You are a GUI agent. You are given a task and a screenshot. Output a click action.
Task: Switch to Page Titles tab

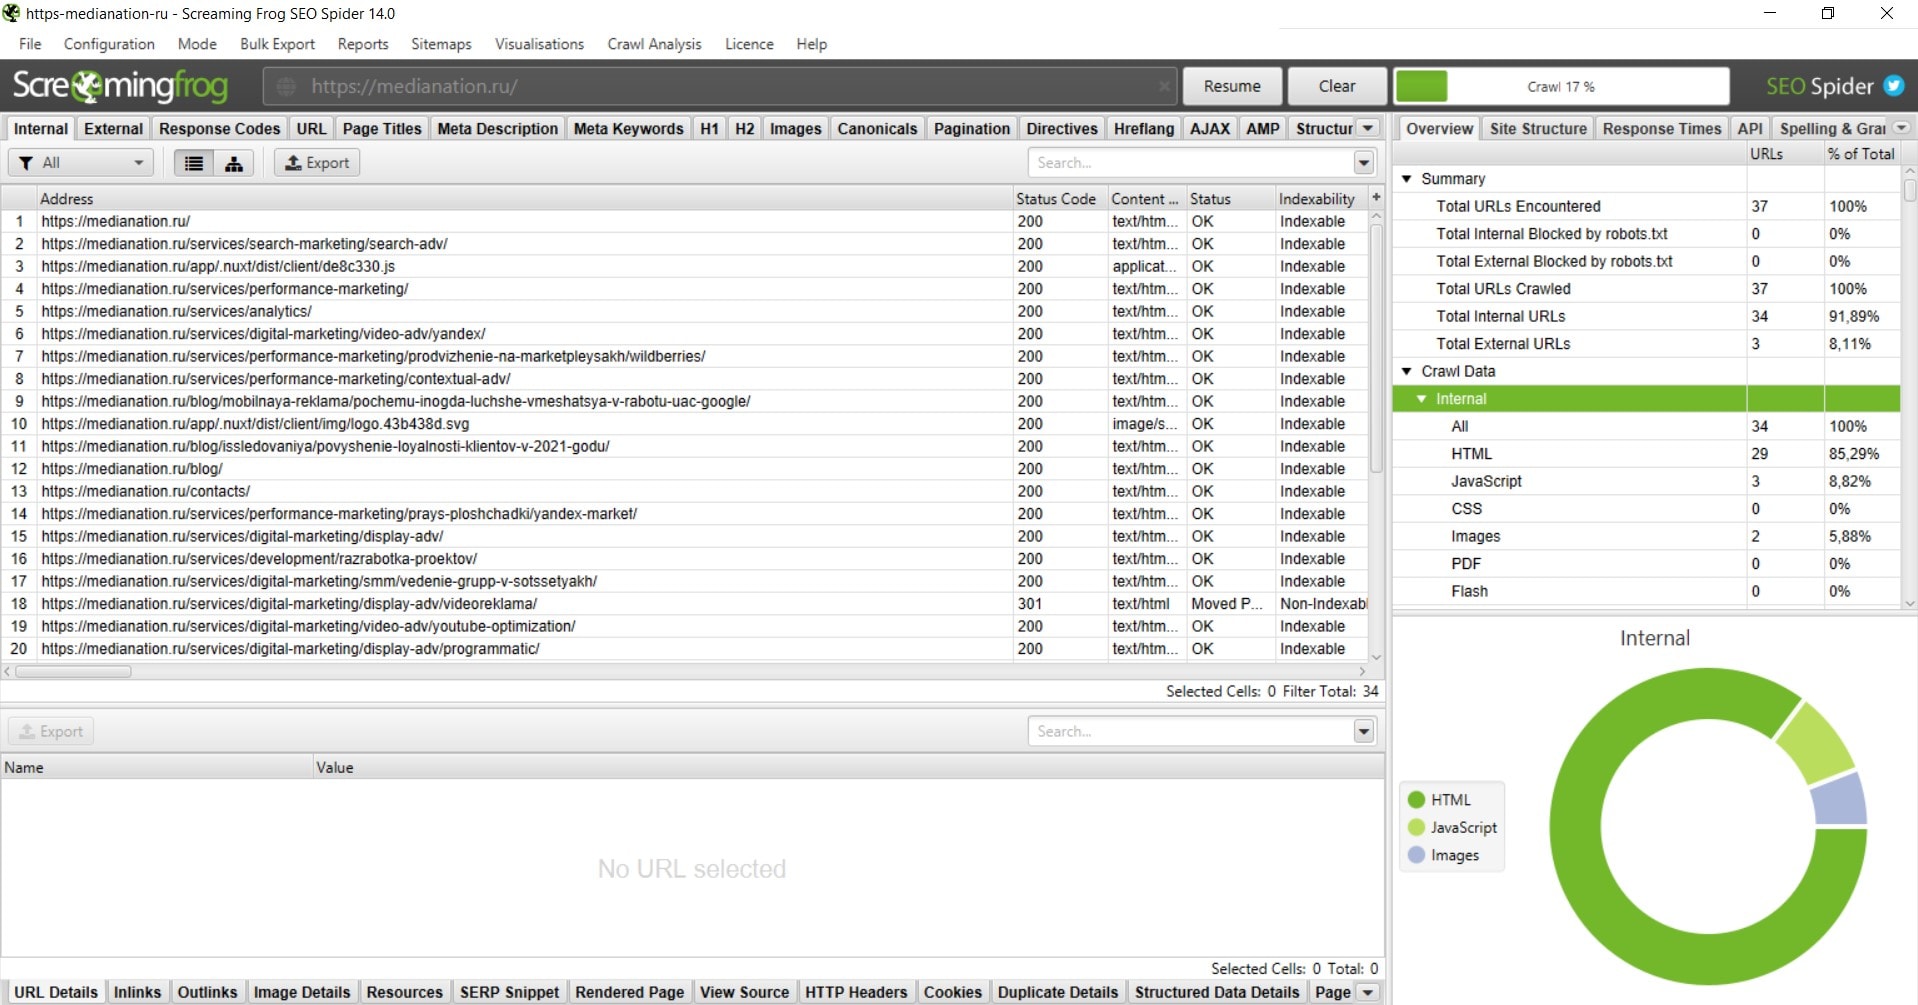pyautogui.click(x=382, y=129)
